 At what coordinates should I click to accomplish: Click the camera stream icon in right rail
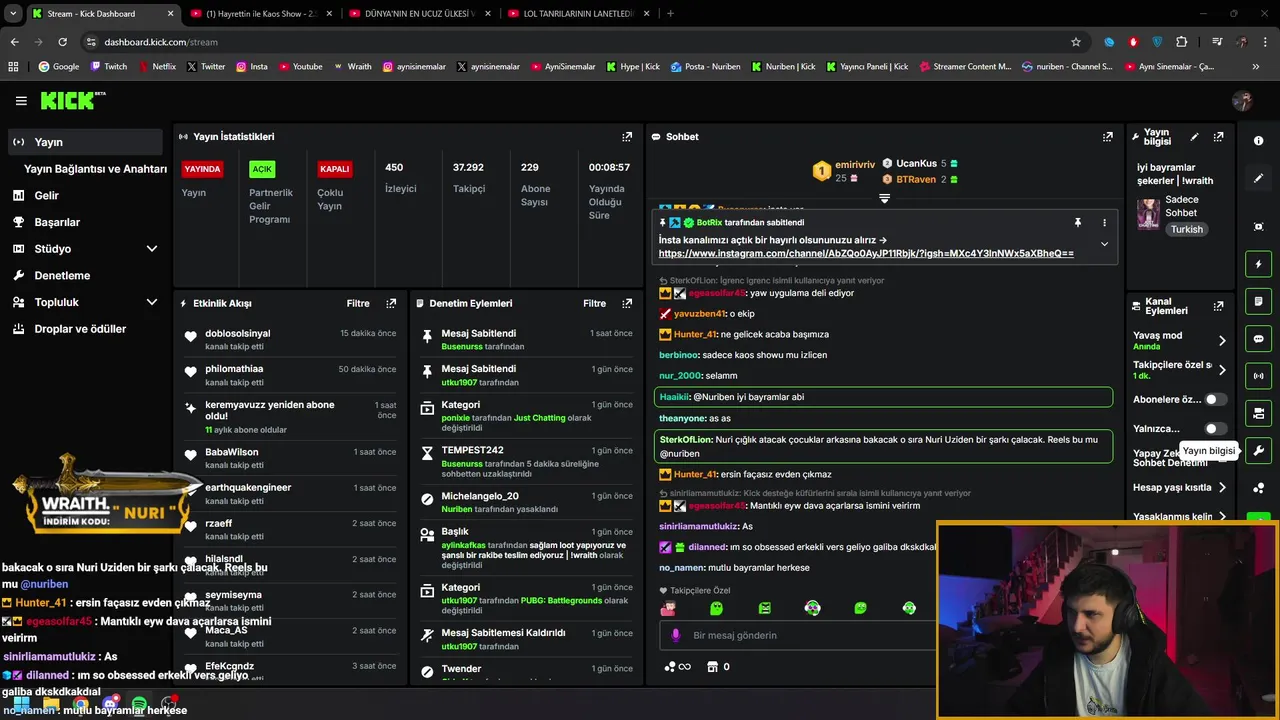coord(1258,413)
